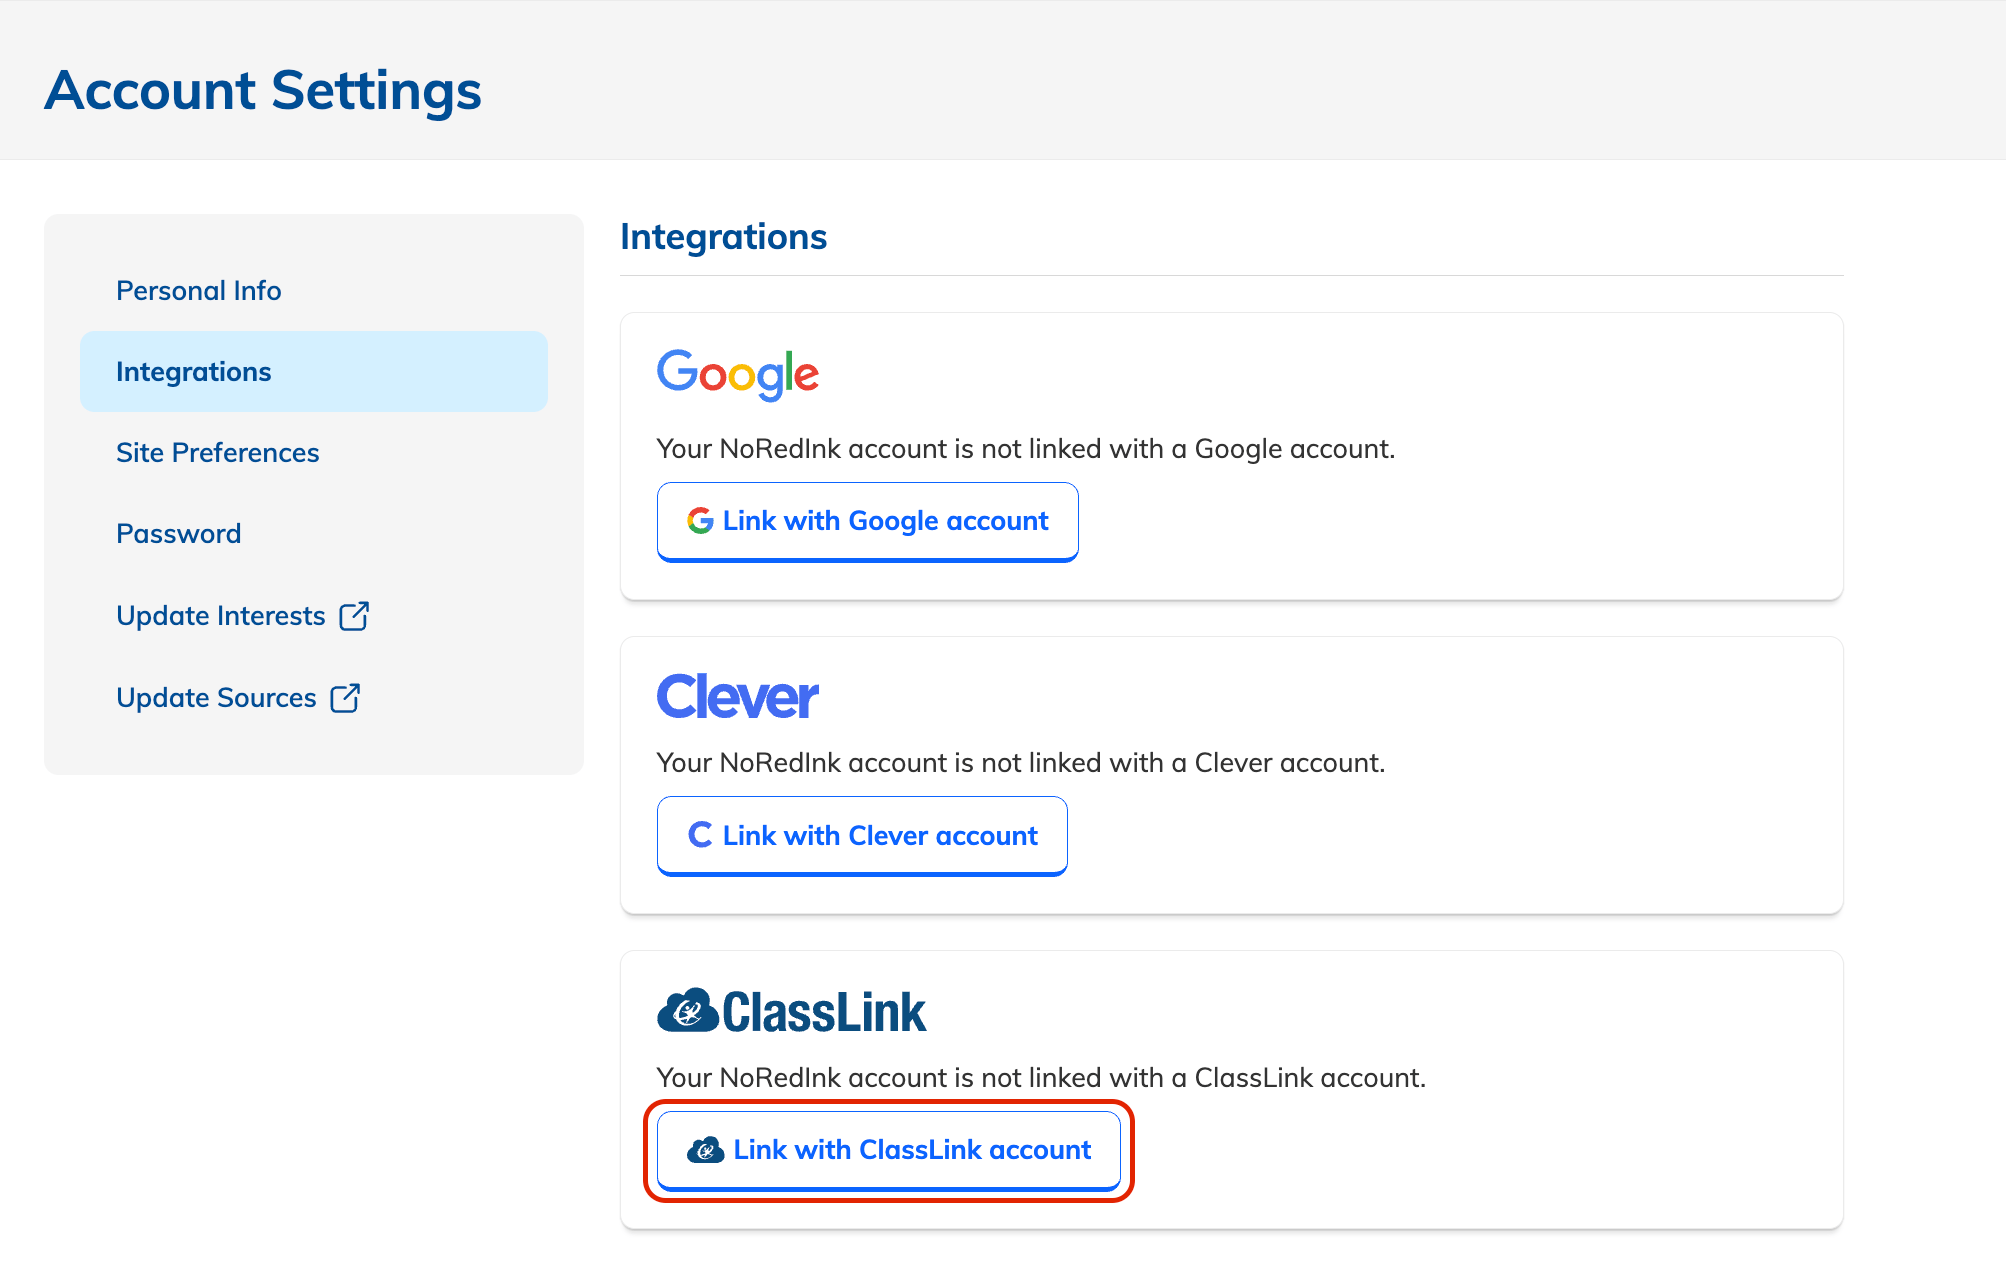Click the Google G icon on the link button
The width and height of the screenshot is (2006, 1278).
coord(700,520)
